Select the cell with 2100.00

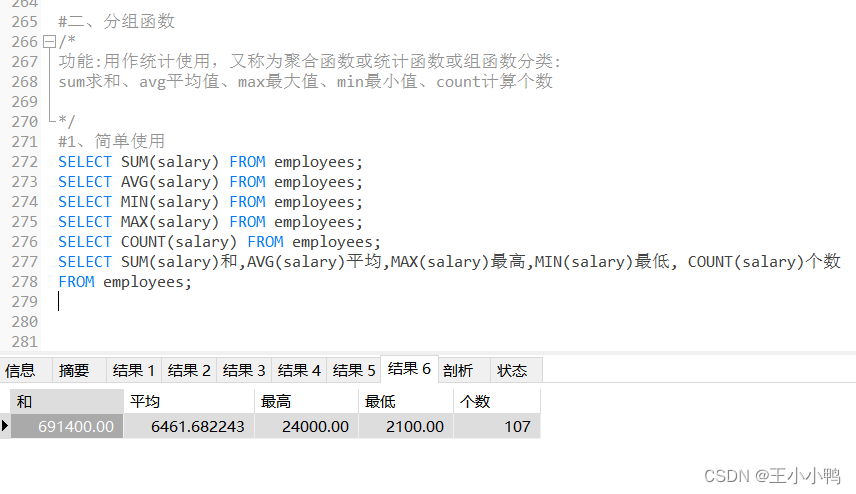406,426
